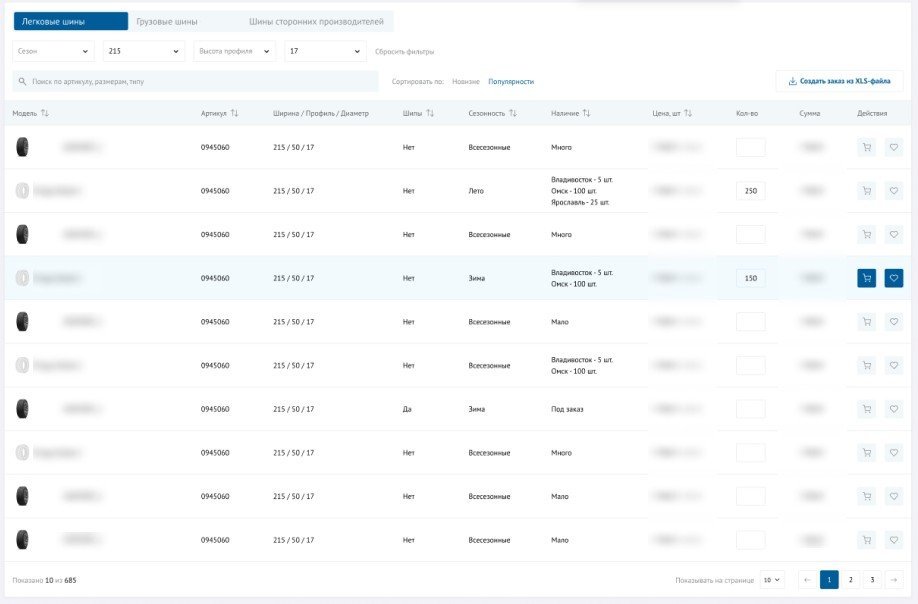This screenshot has width=918, height=604.
Task: Sort results by Новизне
Action: [465, 81]
